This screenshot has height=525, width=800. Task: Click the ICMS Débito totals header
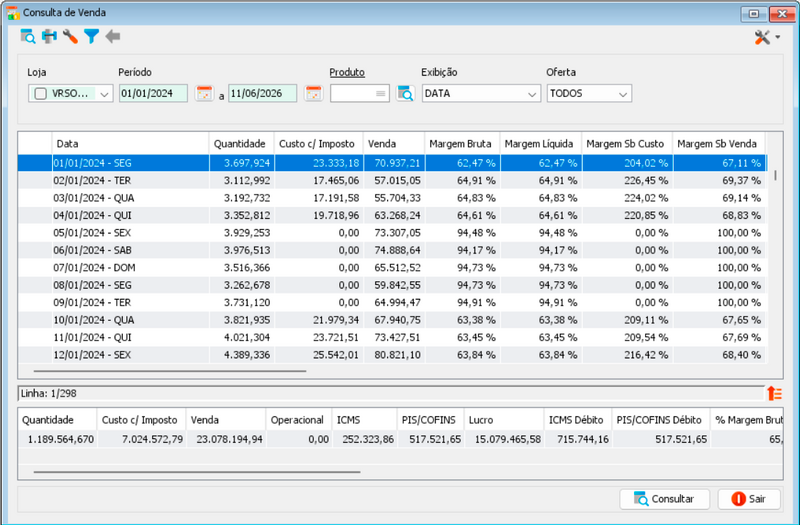[x=576, y=420]
